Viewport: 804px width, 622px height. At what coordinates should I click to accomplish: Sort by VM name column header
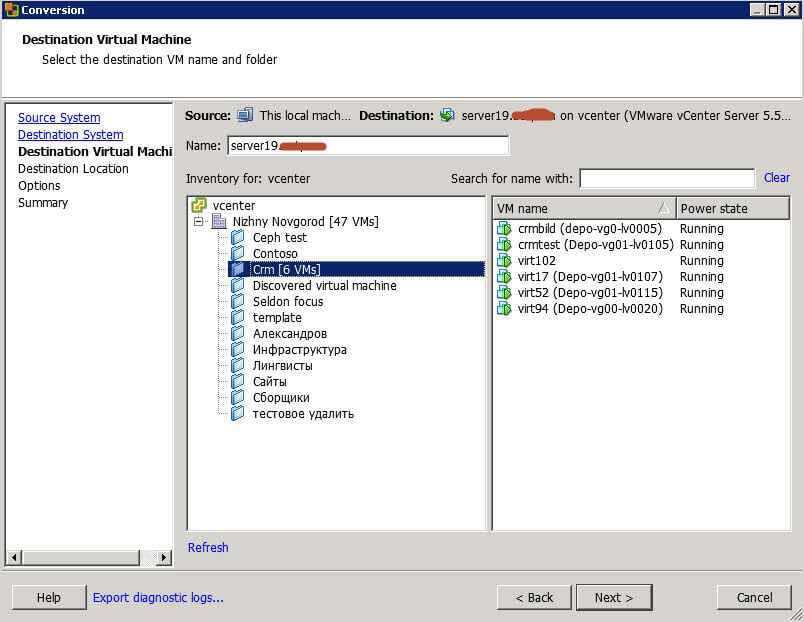580,209
